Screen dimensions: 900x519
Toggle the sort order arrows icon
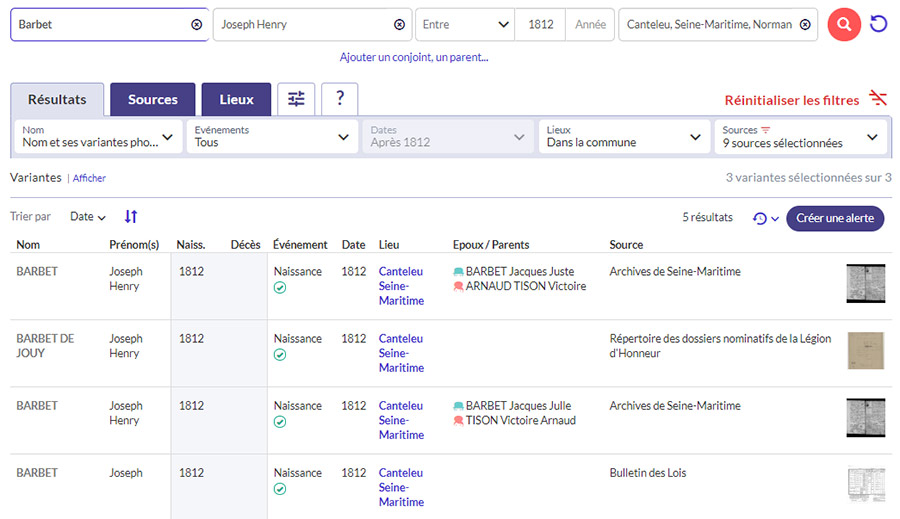coord(131,217)
